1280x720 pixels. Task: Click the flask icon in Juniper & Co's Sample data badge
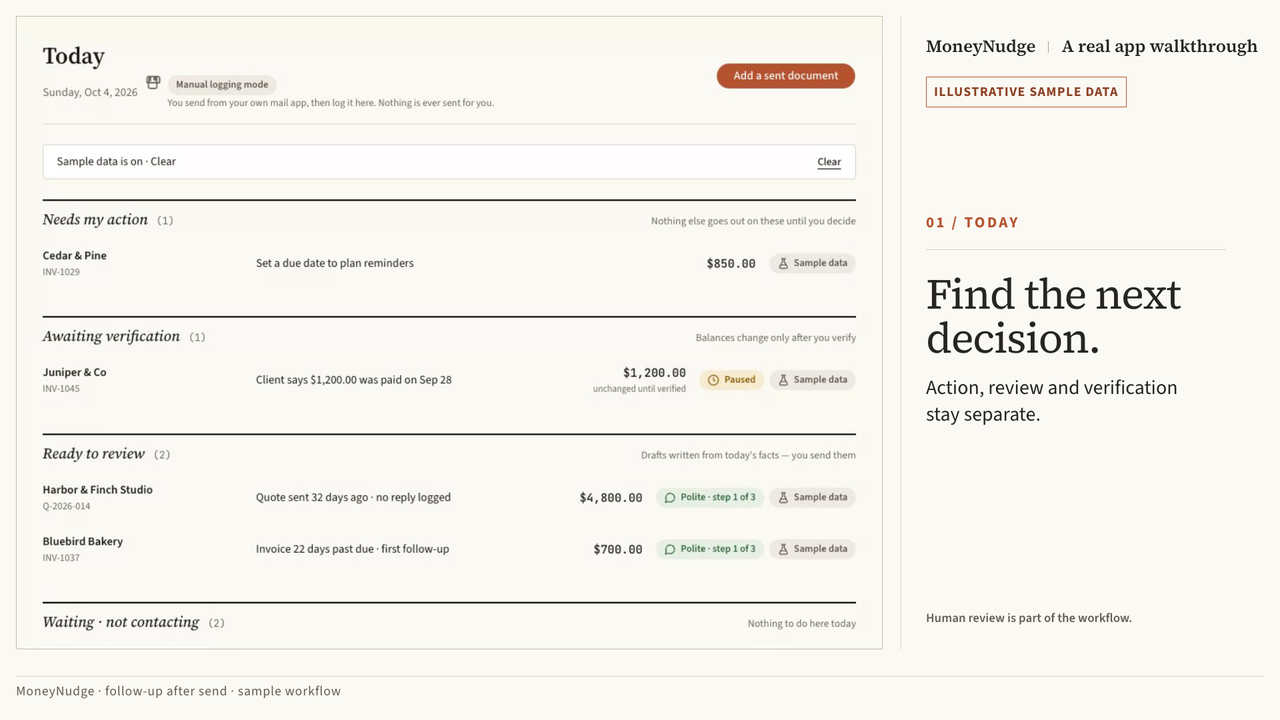coord(784,380)
